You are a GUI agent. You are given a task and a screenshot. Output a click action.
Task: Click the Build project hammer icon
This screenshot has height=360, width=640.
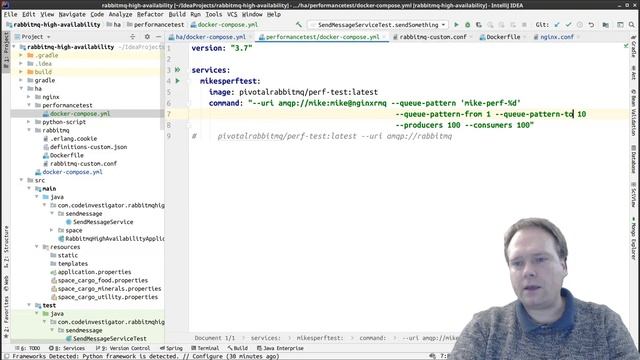coord(299,24)
